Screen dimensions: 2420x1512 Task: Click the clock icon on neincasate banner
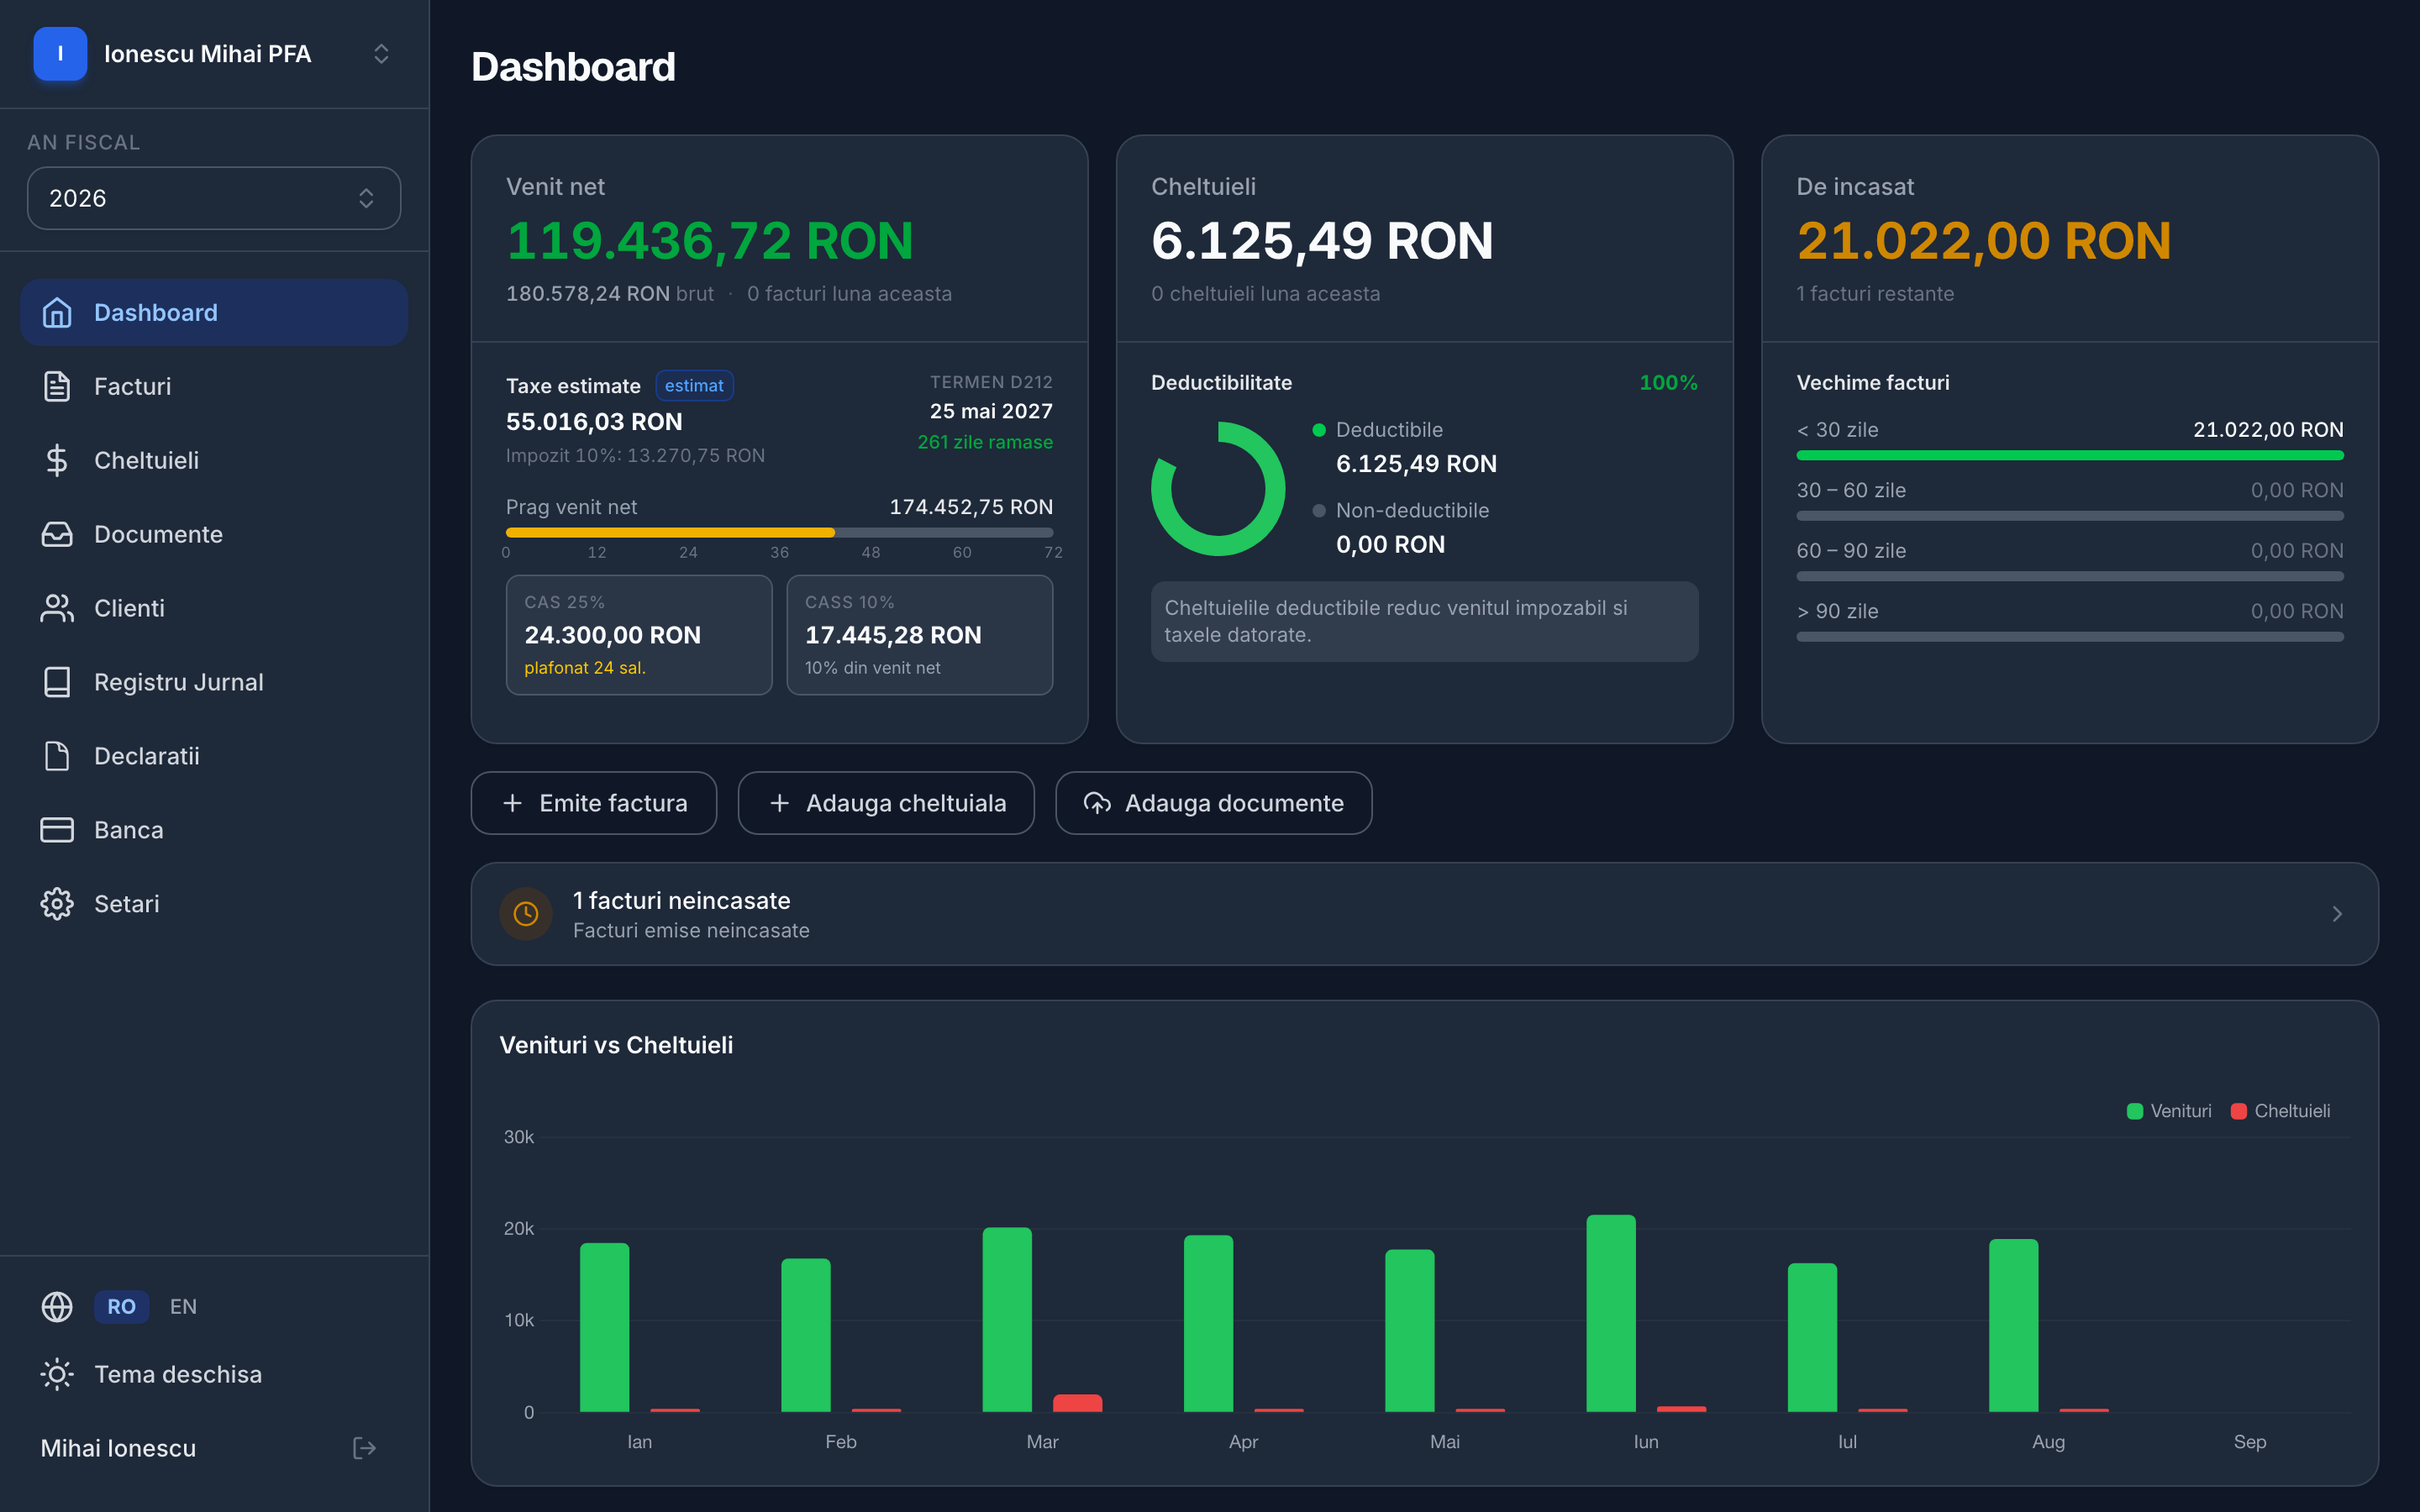526,914
